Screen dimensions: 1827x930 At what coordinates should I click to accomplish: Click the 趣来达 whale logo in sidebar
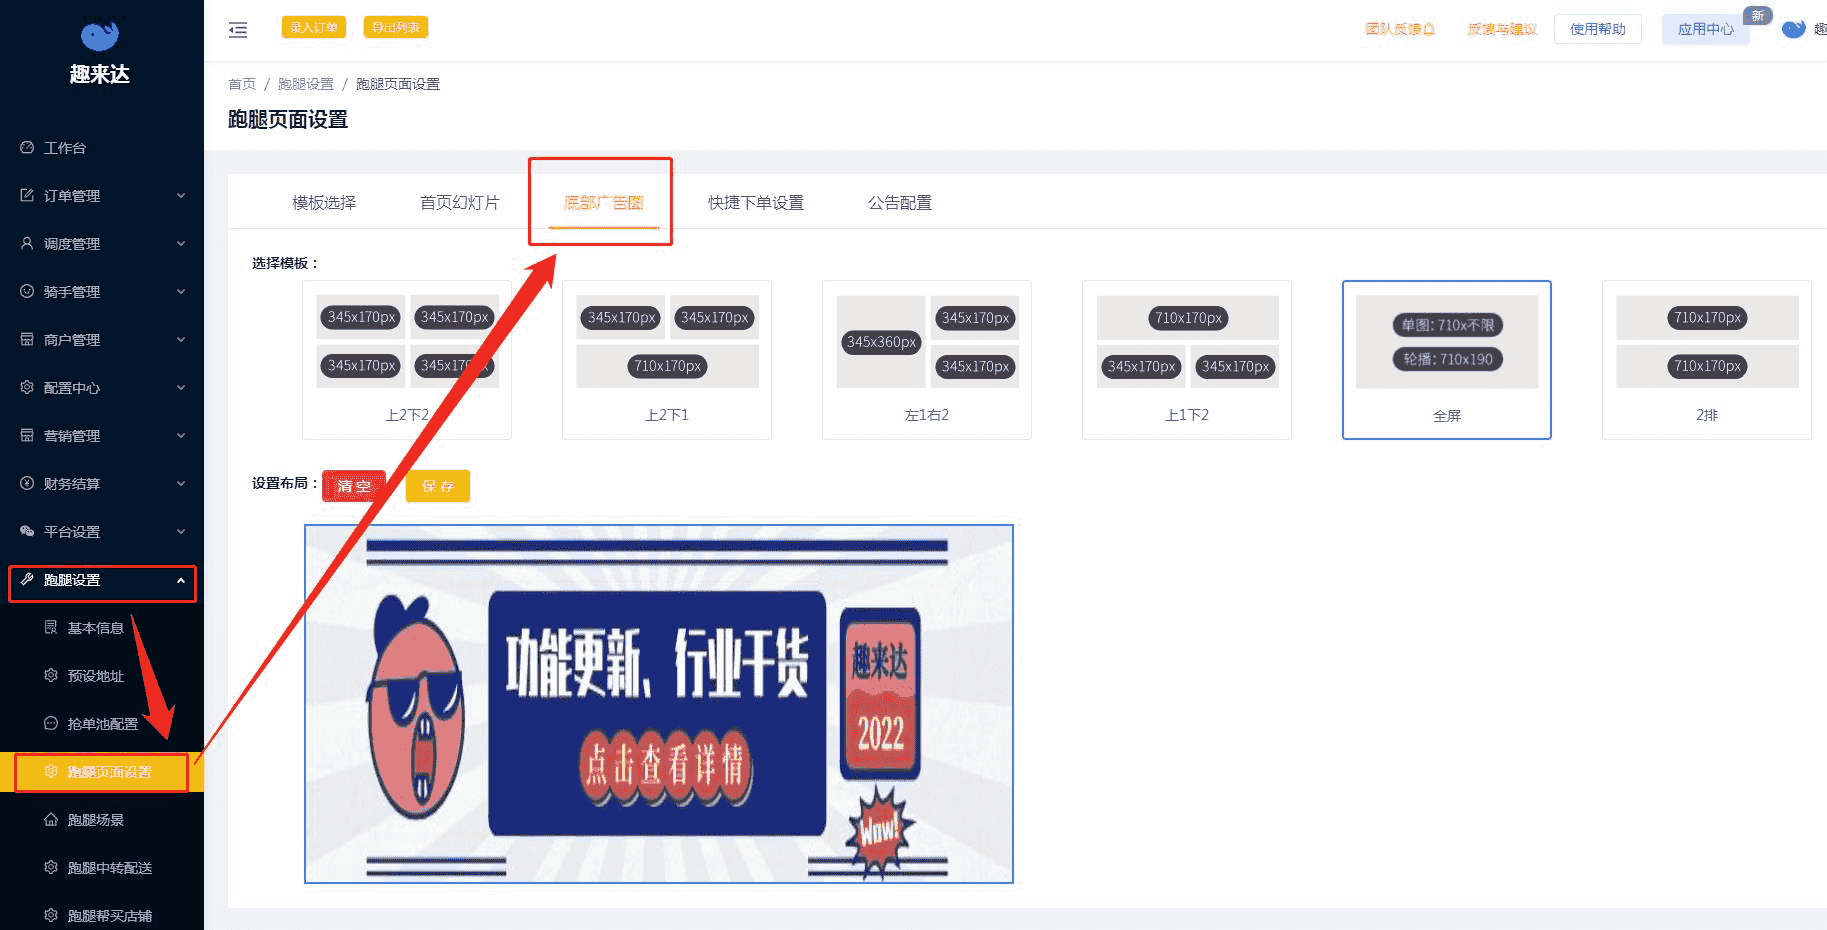tap(100, 36)
